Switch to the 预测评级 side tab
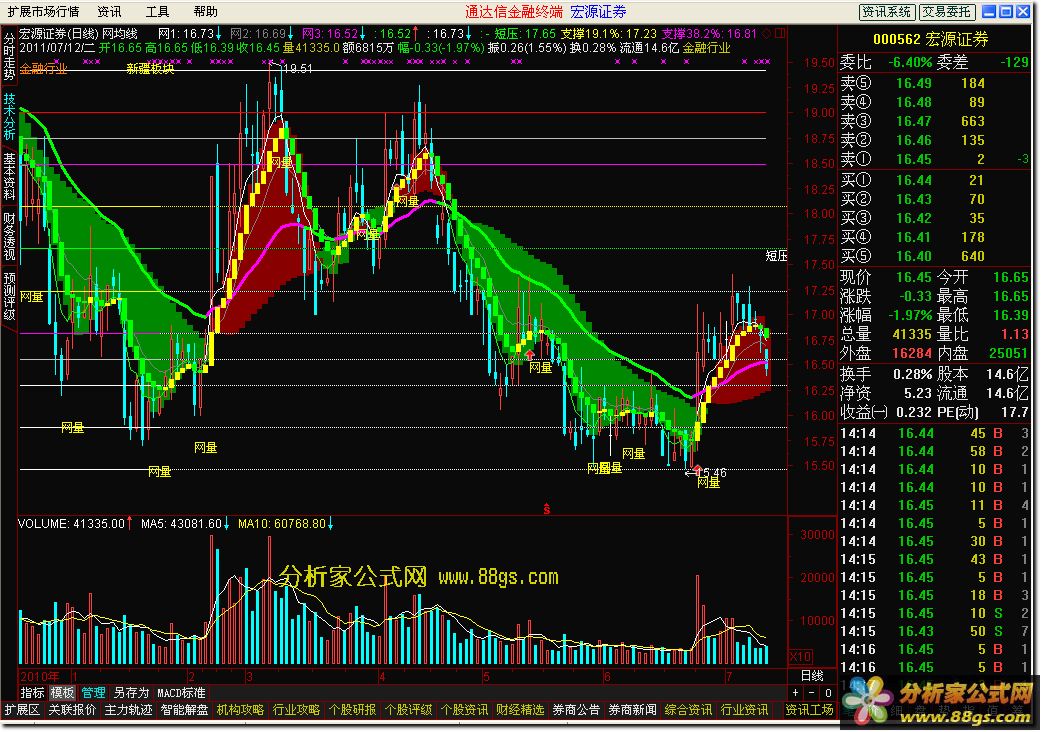The image size is (1042, 732). point(9,296)
